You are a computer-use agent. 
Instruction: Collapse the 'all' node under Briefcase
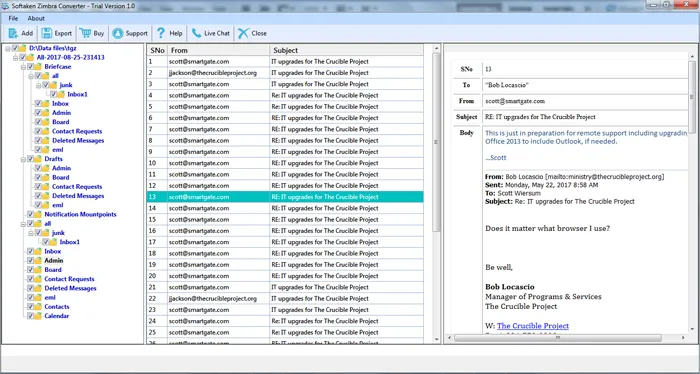pyautogui.click(x=31, y=76)
